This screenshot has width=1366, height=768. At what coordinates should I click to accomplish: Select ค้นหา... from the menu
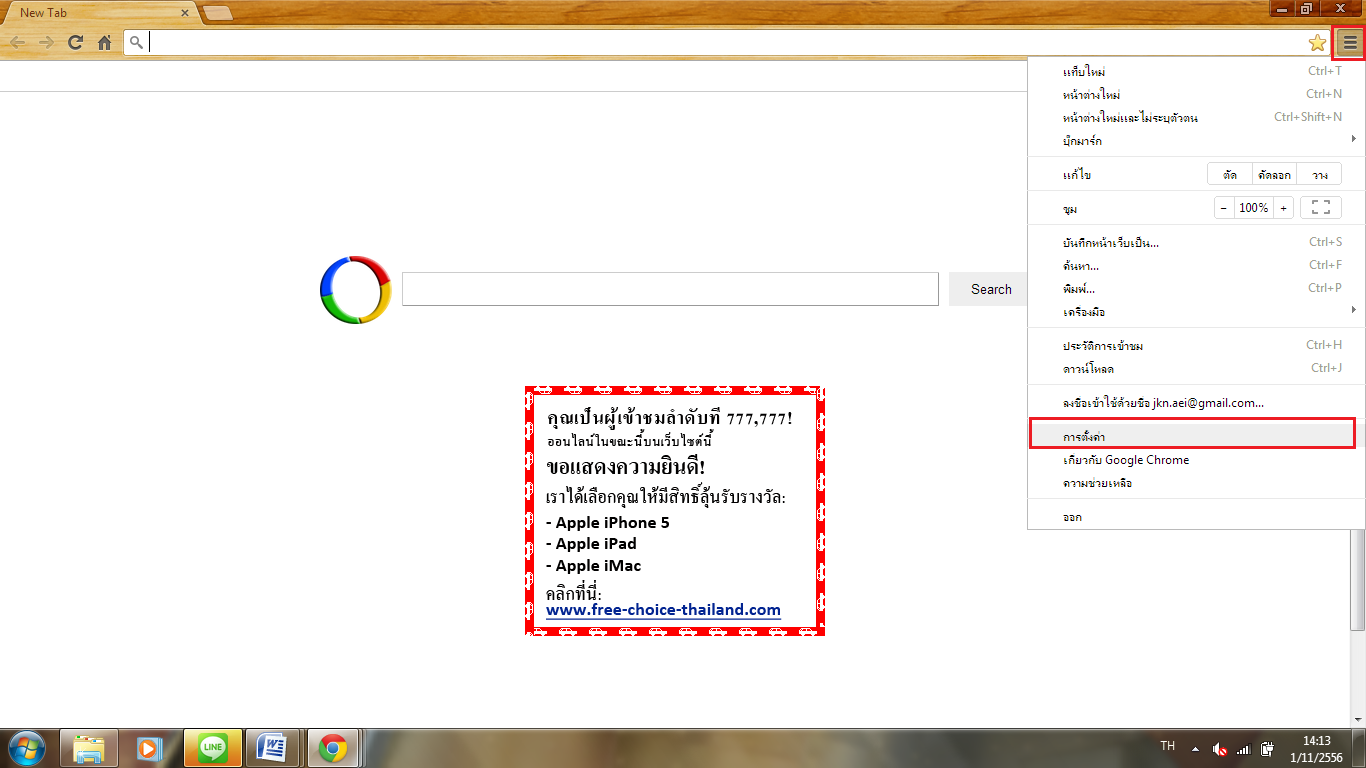pos(1196,265)
